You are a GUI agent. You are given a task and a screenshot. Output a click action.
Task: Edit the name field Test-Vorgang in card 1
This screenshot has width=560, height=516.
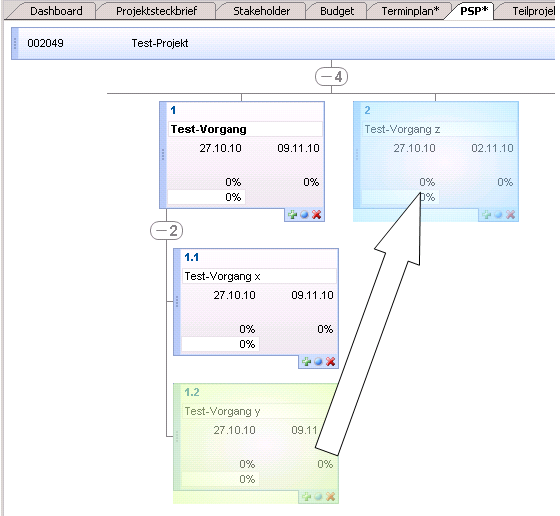(245, 129)
